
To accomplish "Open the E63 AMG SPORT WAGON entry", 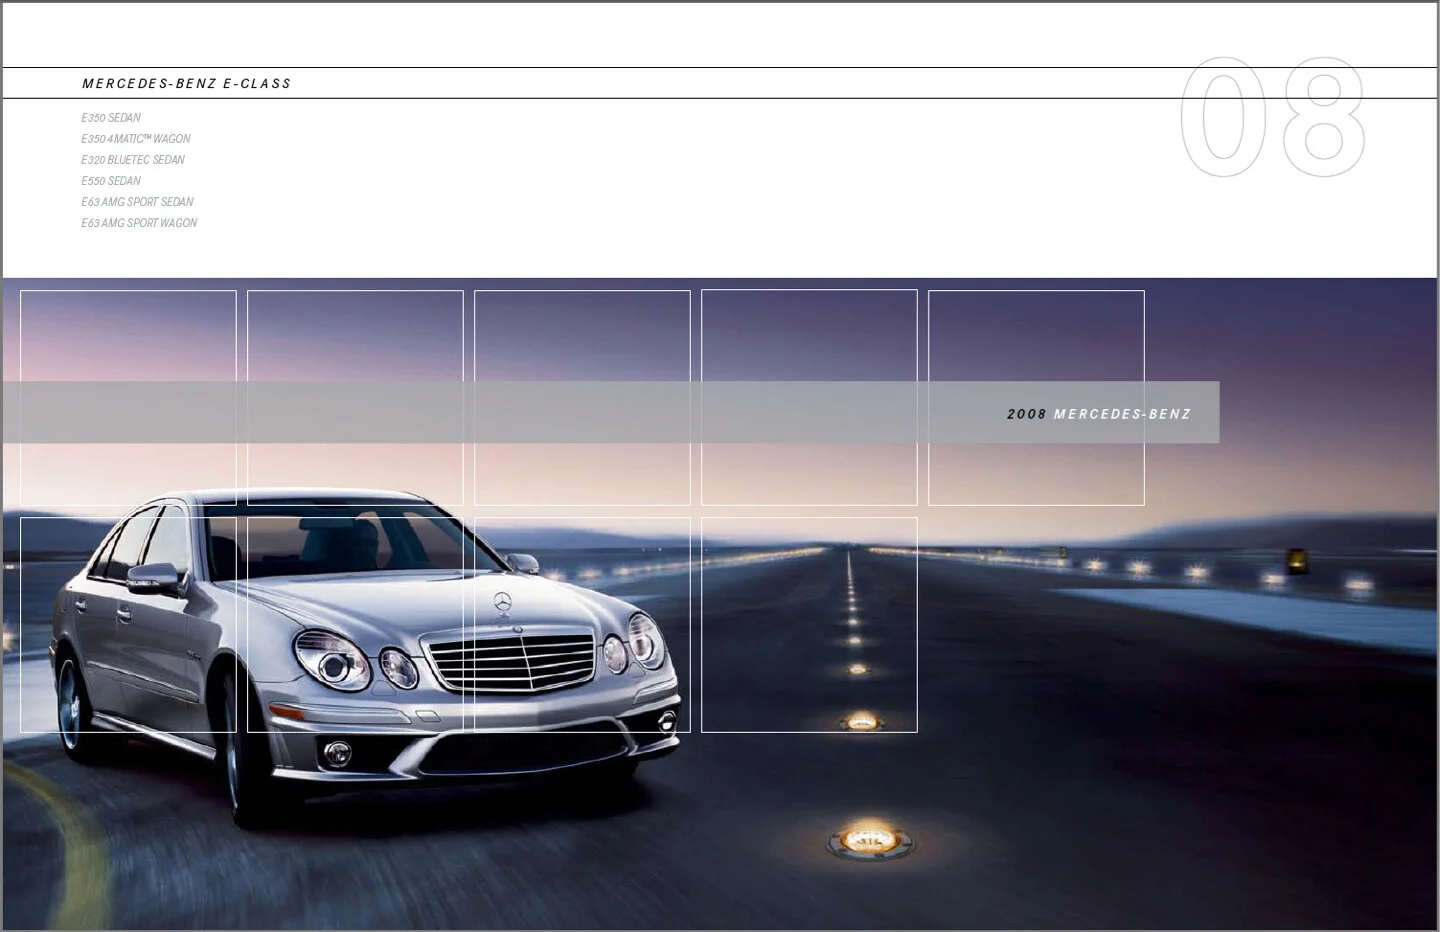I will pos(139,223).
